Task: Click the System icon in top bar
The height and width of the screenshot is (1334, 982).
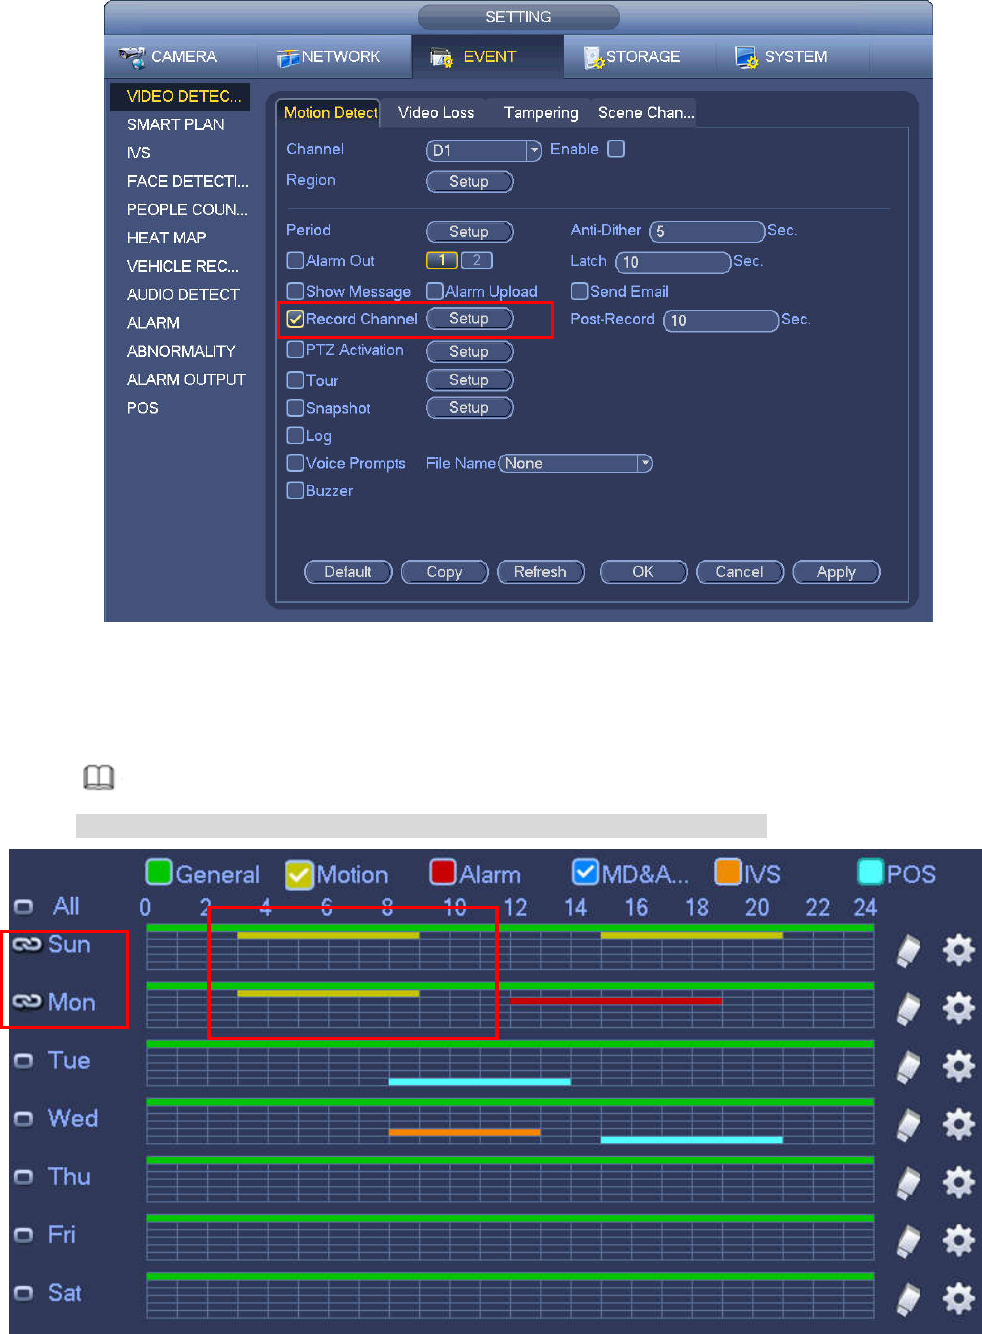Action: pos(746,57)
